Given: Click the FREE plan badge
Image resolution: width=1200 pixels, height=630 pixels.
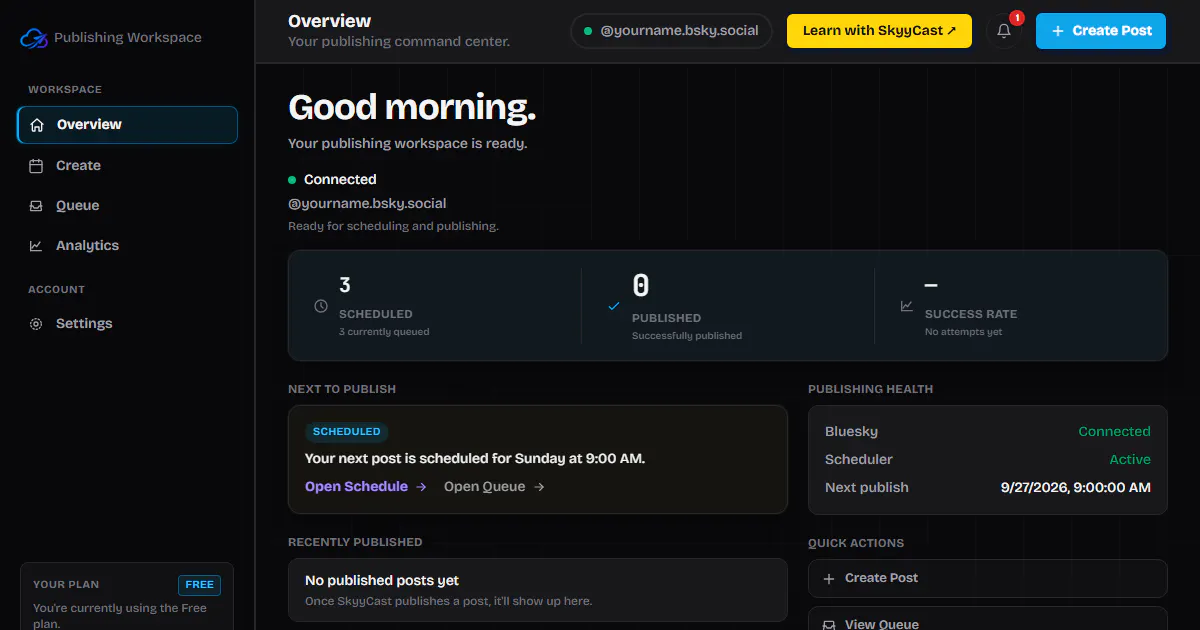Looking at the screenshot, I should [200, 585].
